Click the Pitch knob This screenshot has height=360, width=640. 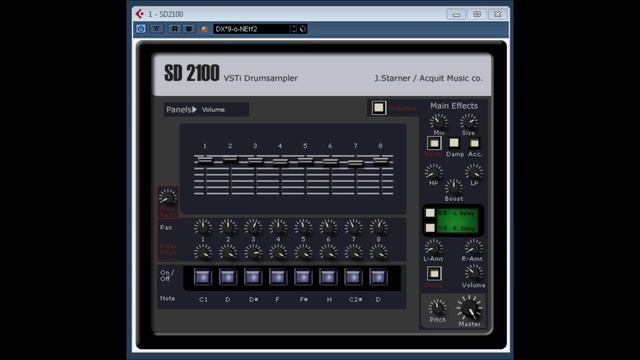point(438,307)
